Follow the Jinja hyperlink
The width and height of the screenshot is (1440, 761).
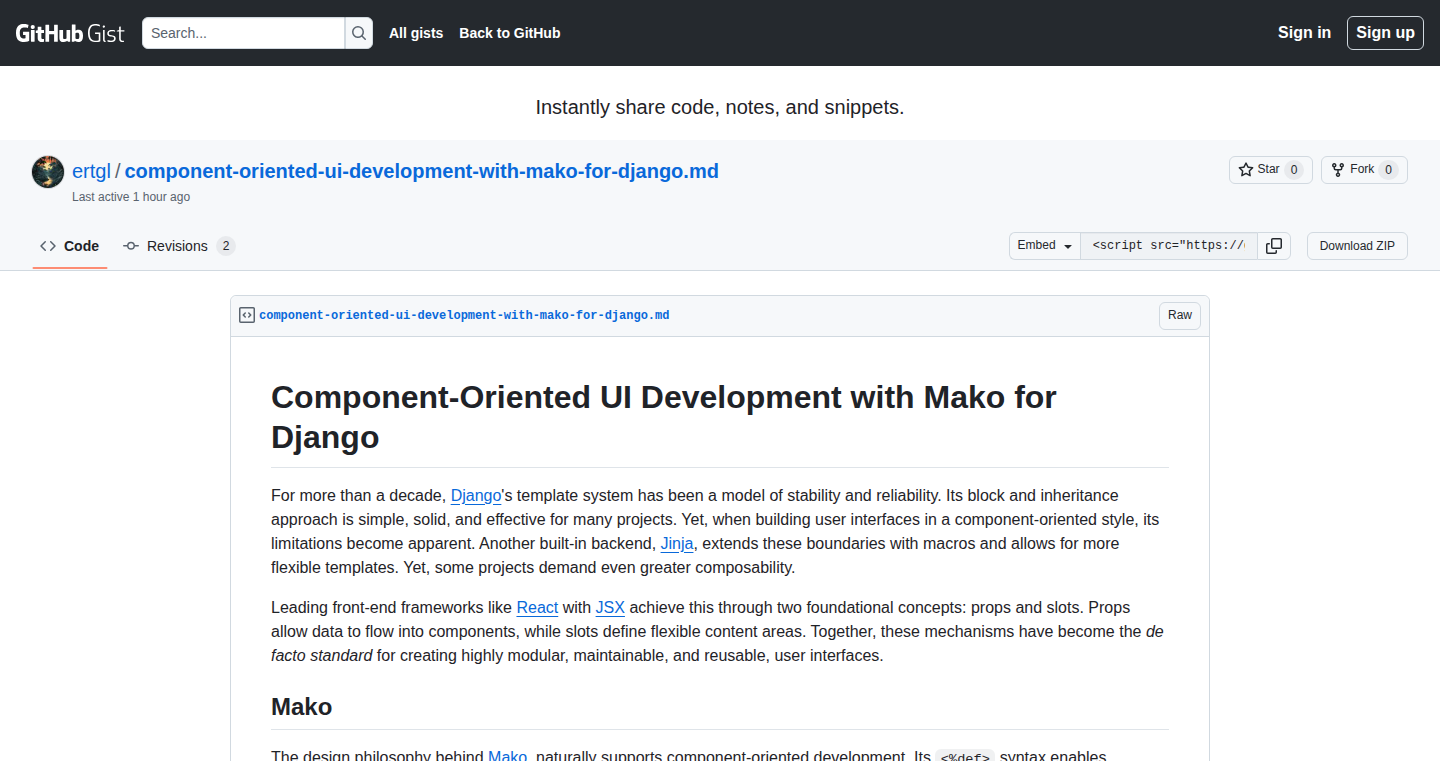pyautogui.click(x=677, y=544)
